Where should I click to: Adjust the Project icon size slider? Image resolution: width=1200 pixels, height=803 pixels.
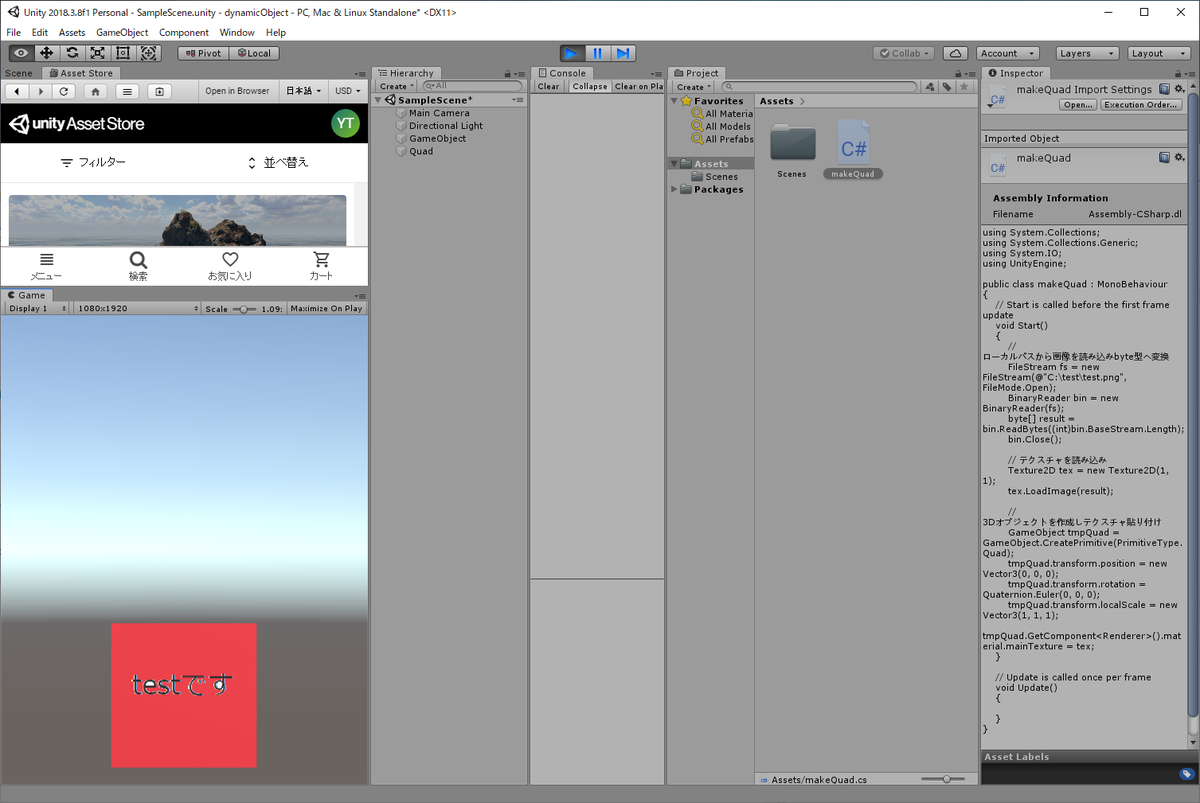coord(942,779)
